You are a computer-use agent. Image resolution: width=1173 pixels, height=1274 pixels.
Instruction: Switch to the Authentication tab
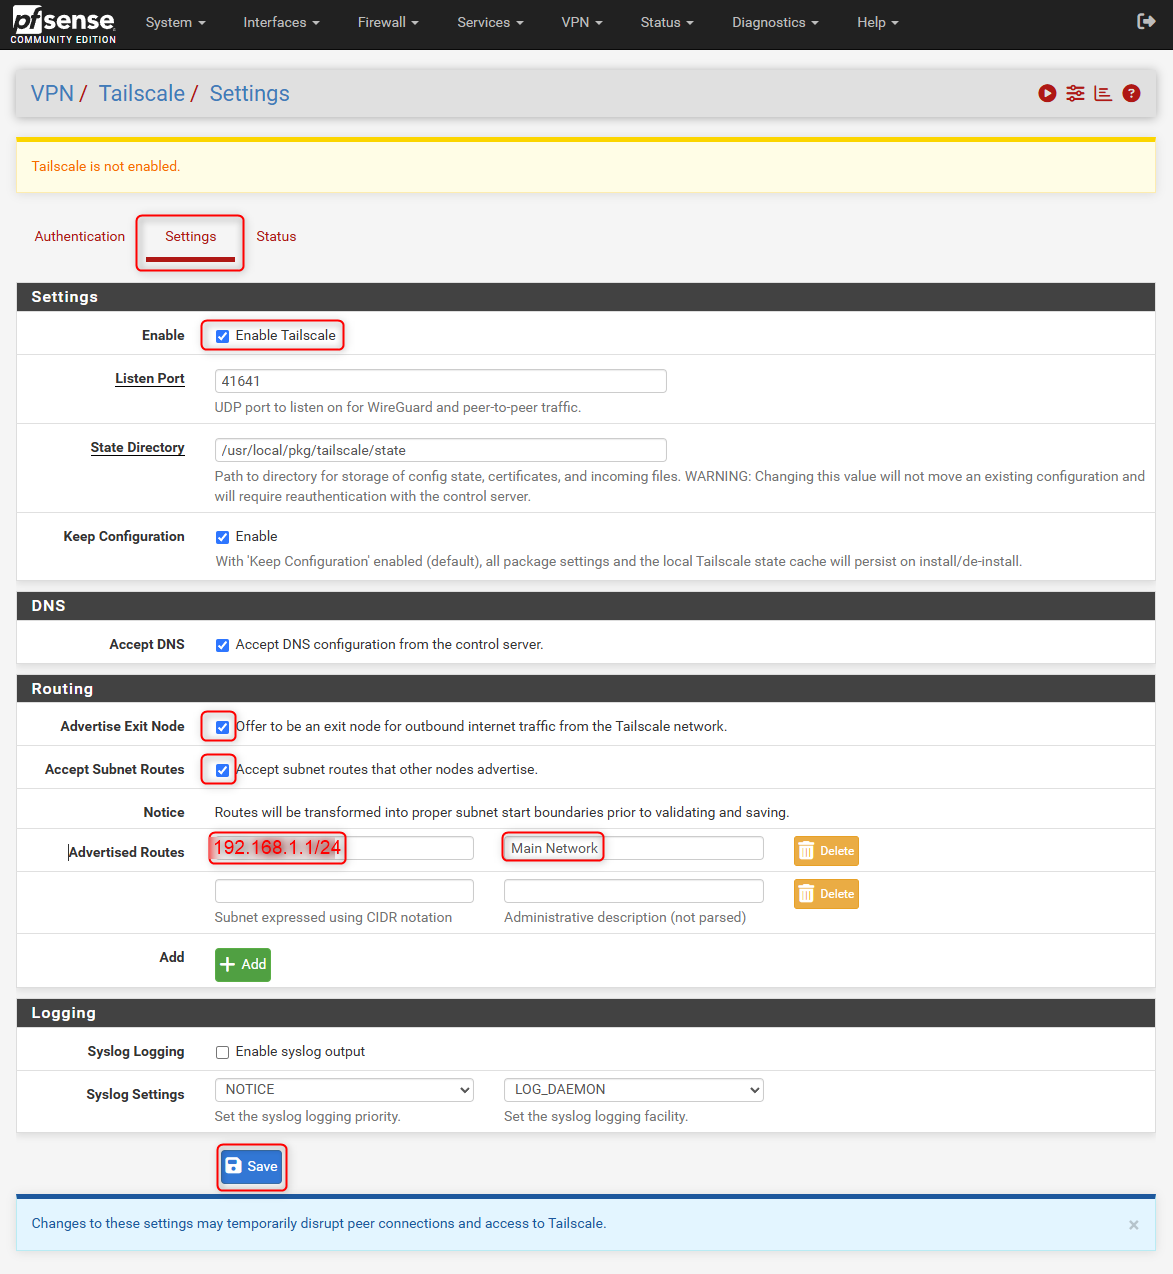[x=80, y=236]
